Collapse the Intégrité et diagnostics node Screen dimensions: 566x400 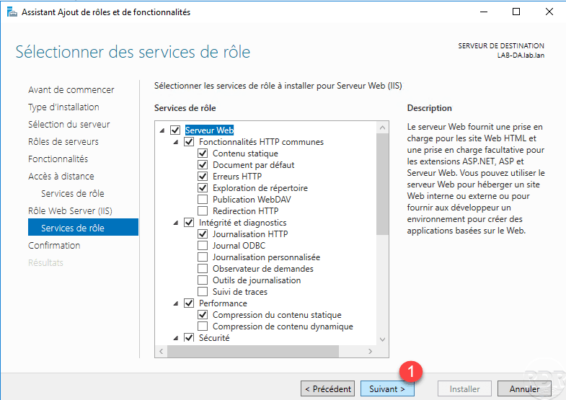(x=176, y=223)
